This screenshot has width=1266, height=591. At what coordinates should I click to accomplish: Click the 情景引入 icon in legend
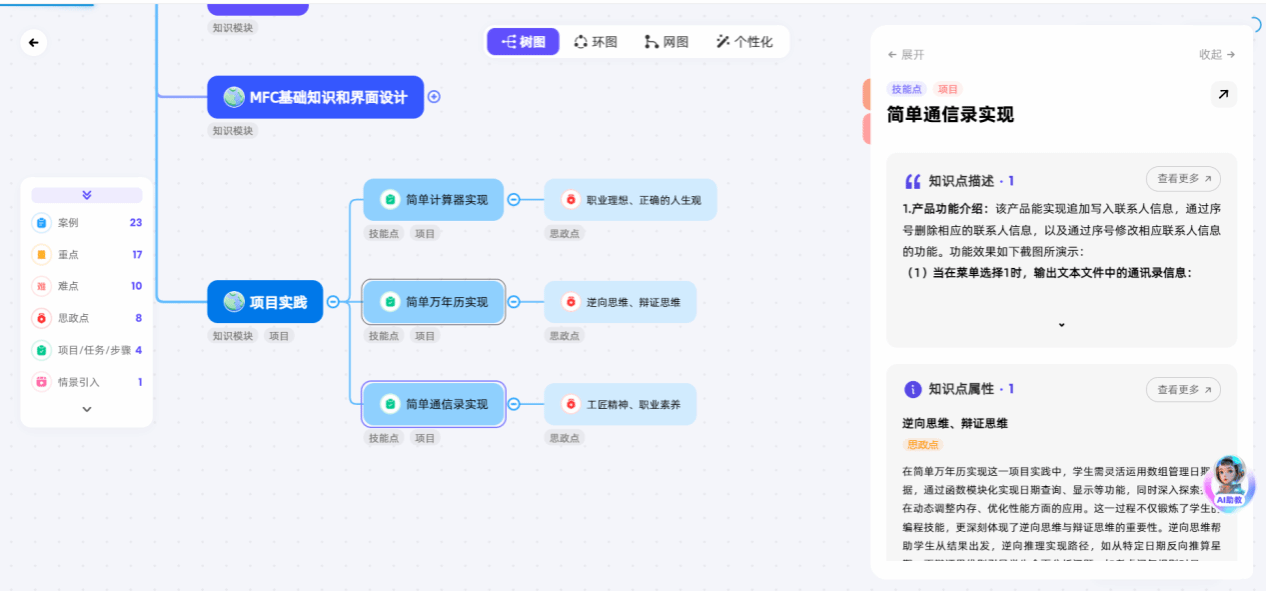pyautogui.click(x=41, y=382)
